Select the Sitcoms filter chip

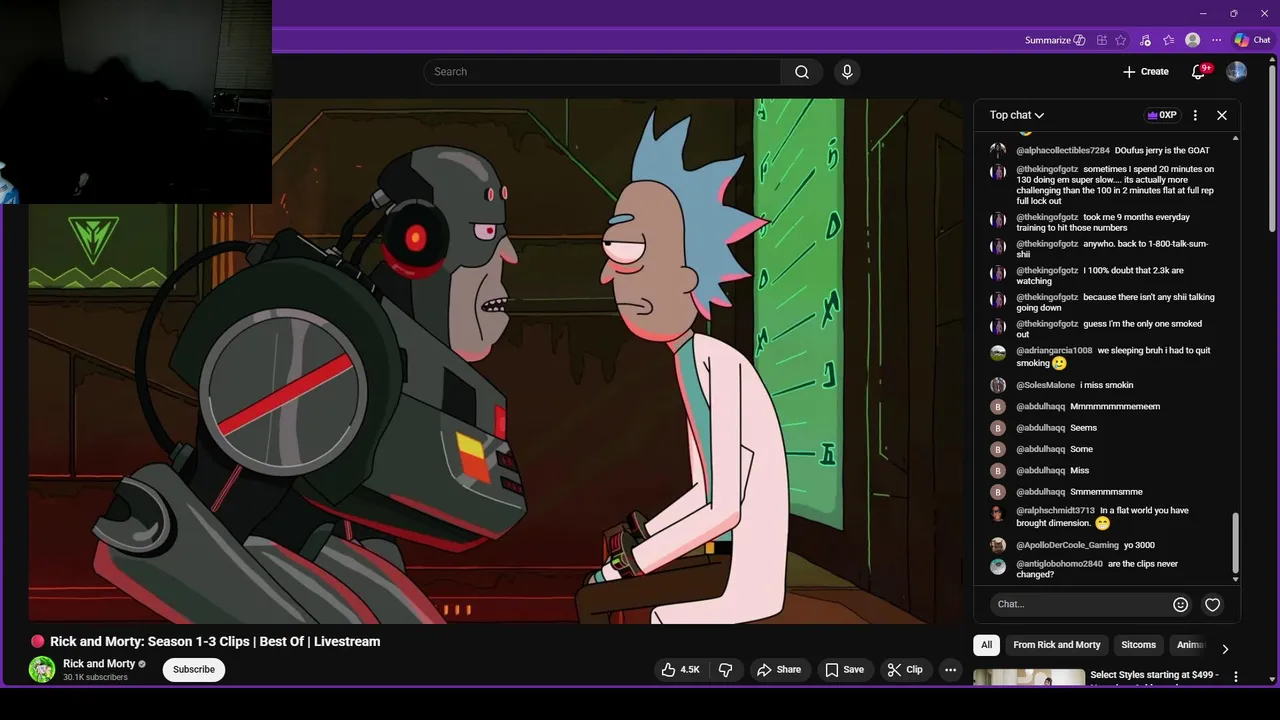point(1138,645)
